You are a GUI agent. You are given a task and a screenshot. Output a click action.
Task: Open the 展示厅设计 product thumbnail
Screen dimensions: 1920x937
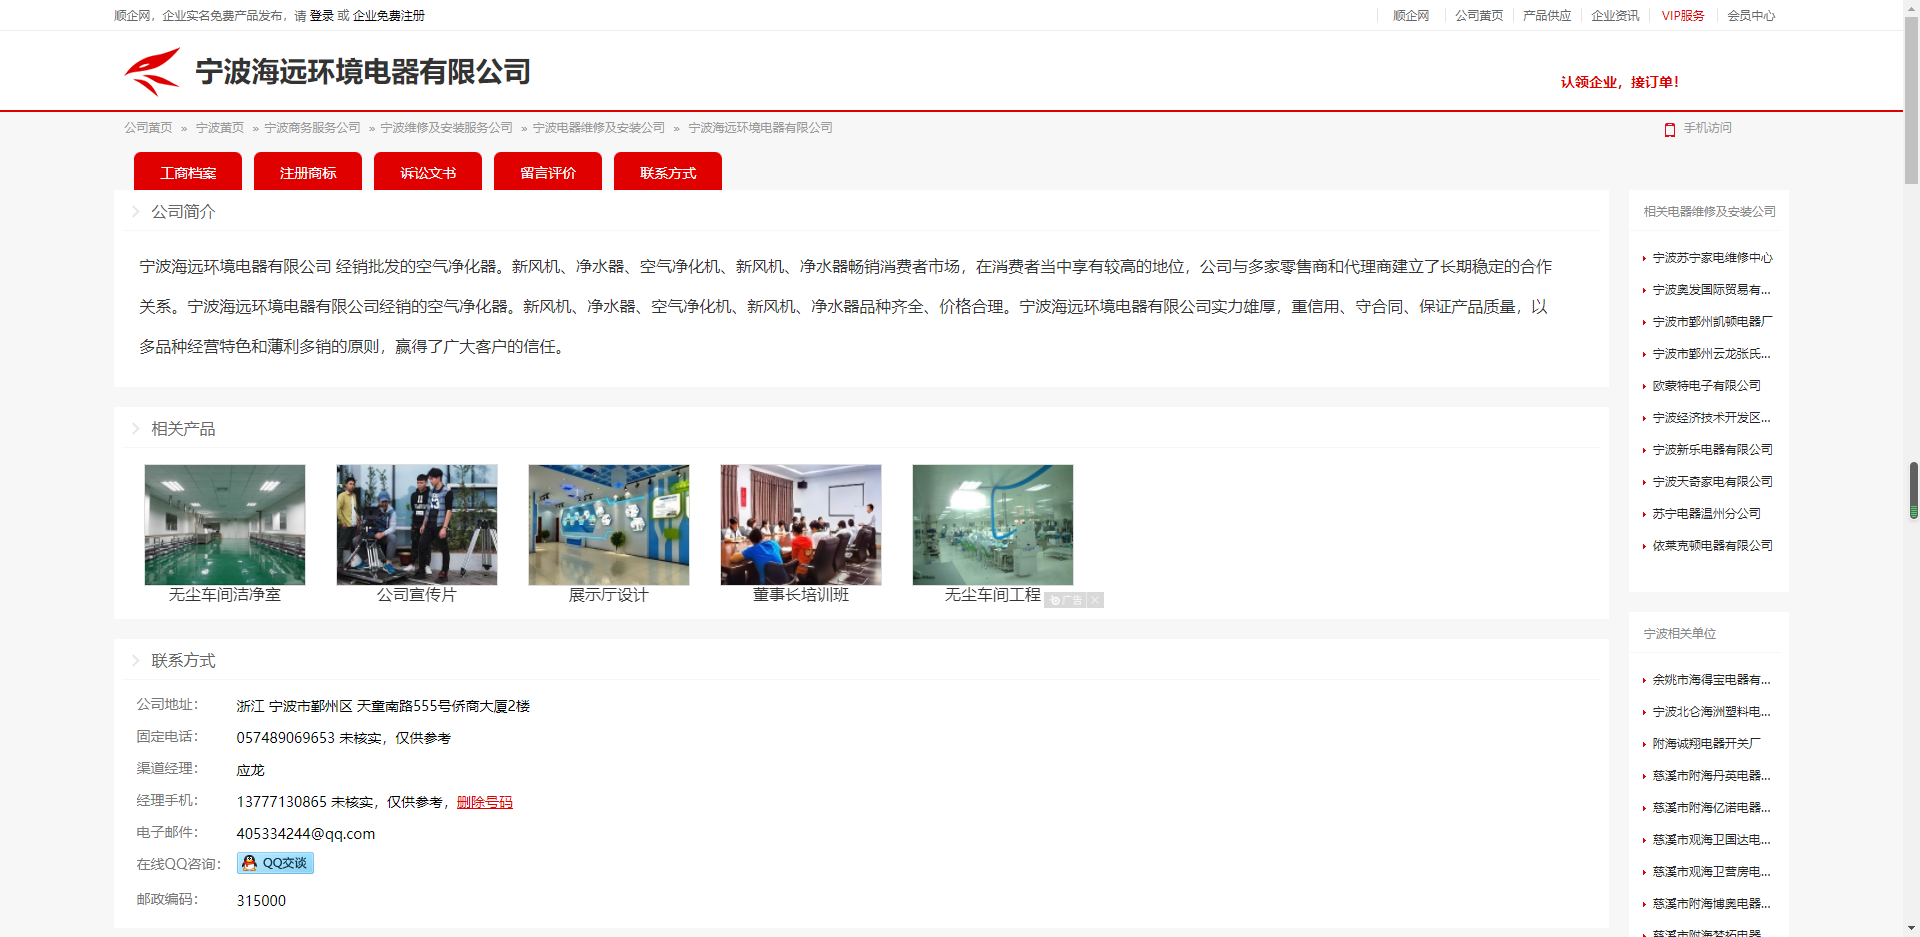(609, 525)
